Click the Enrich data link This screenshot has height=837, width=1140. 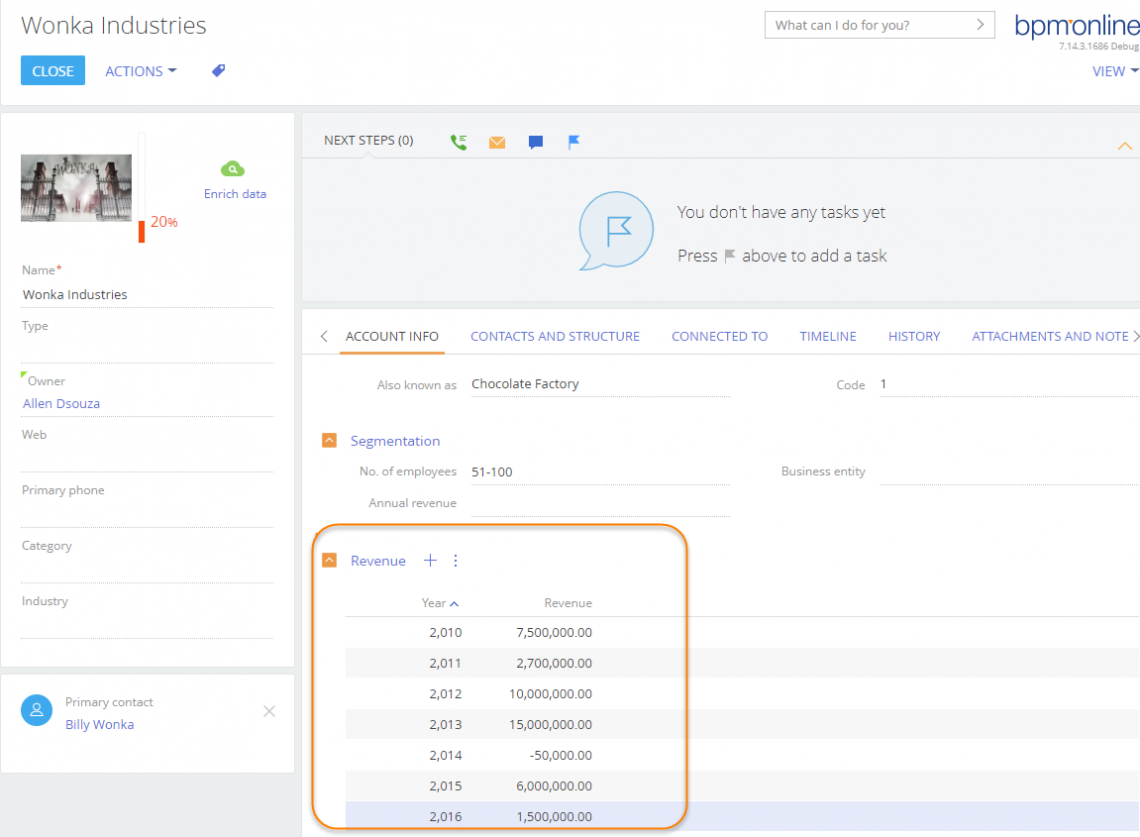click(235, 194)
